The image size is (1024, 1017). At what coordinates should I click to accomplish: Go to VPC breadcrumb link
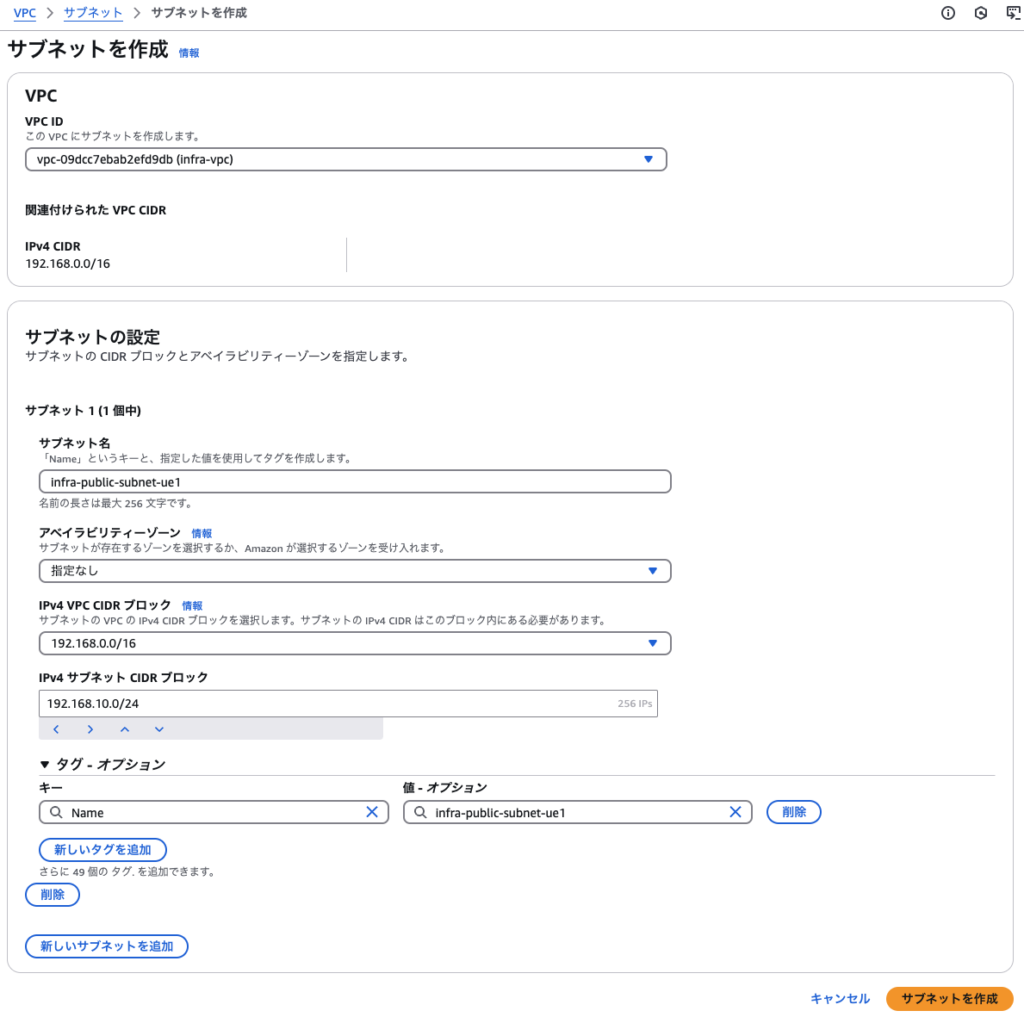click(24, 13)
